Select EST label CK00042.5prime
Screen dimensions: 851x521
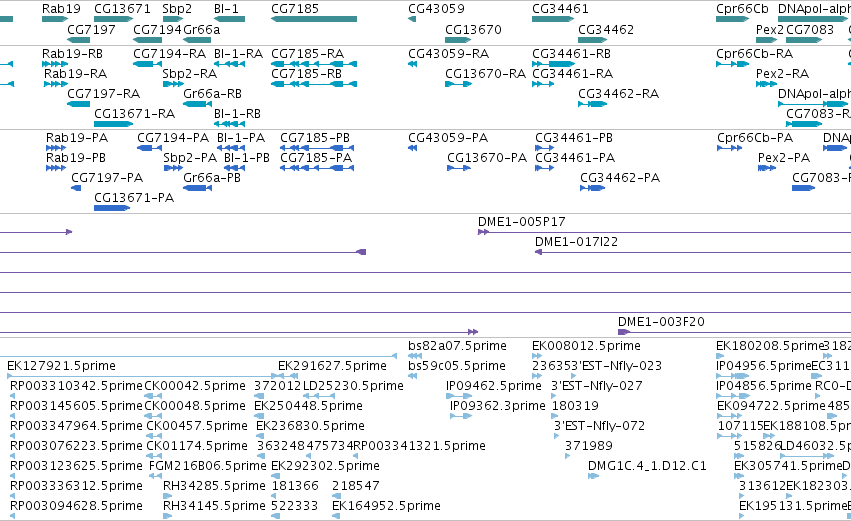click(195, 386)
